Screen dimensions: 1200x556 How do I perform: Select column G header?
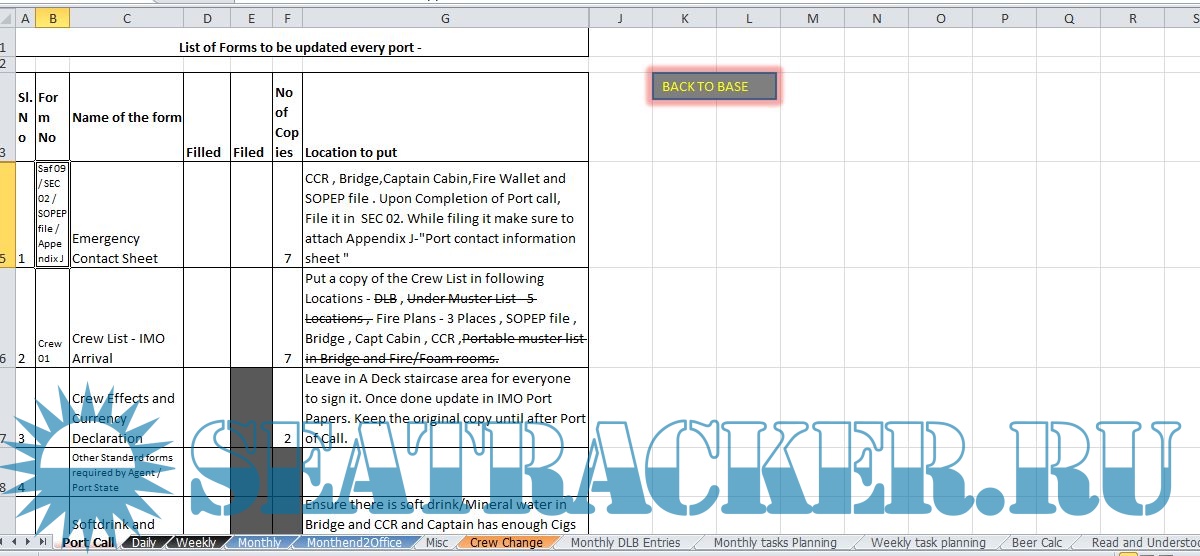(445, 18)
